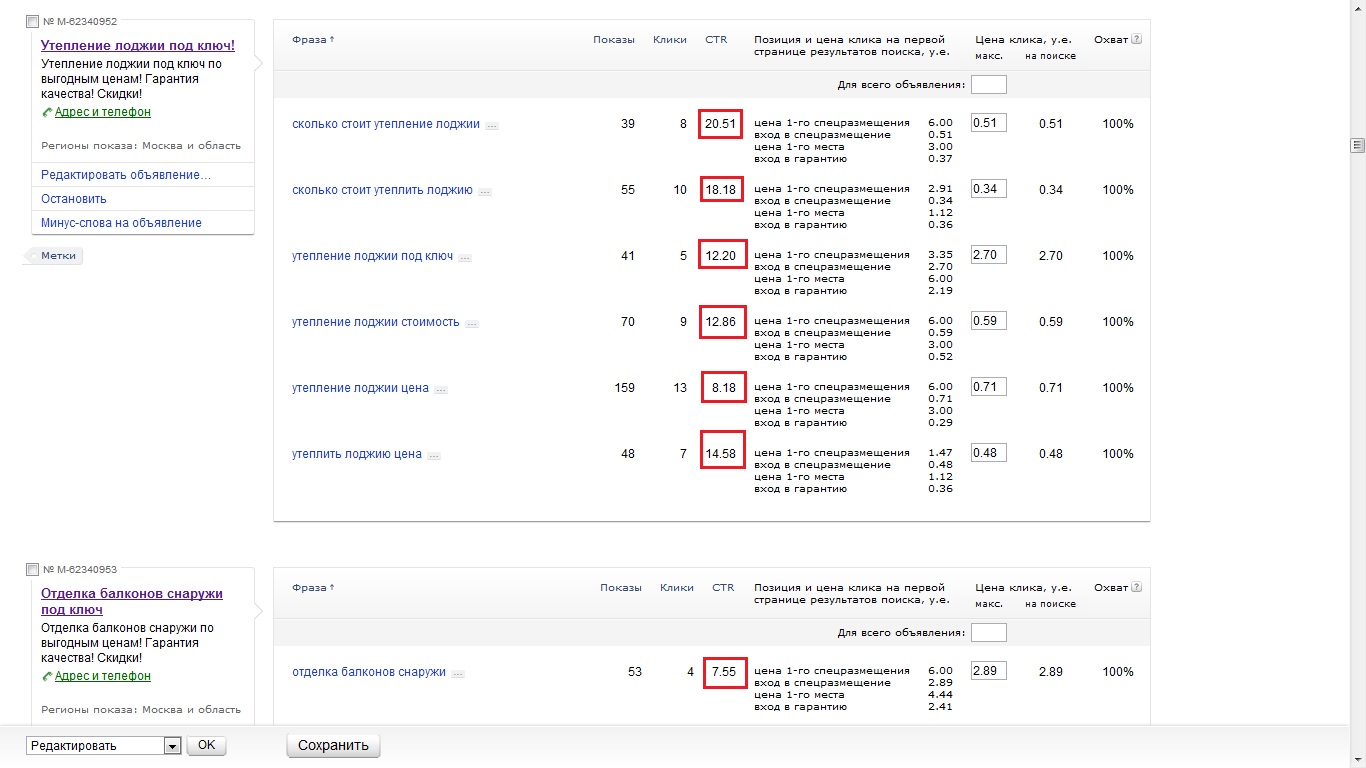1366x768 pixels.
Task: Select the checkbox for ad № M-62340953
Action: click(x=32, y=570)
